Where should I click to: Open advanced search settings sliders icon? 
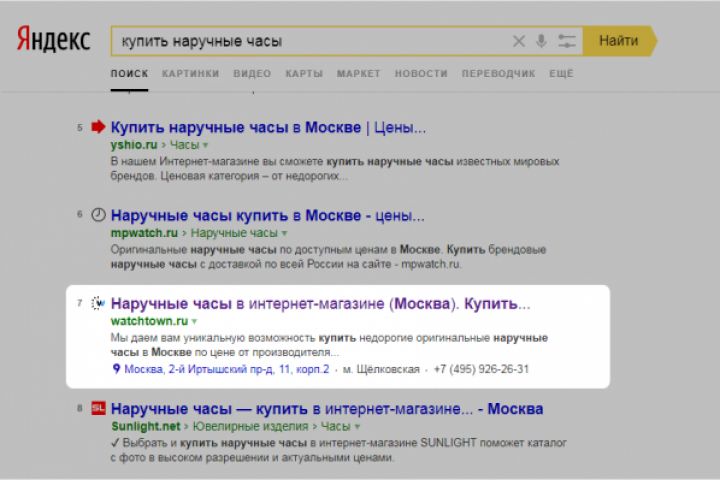point(567,41)
